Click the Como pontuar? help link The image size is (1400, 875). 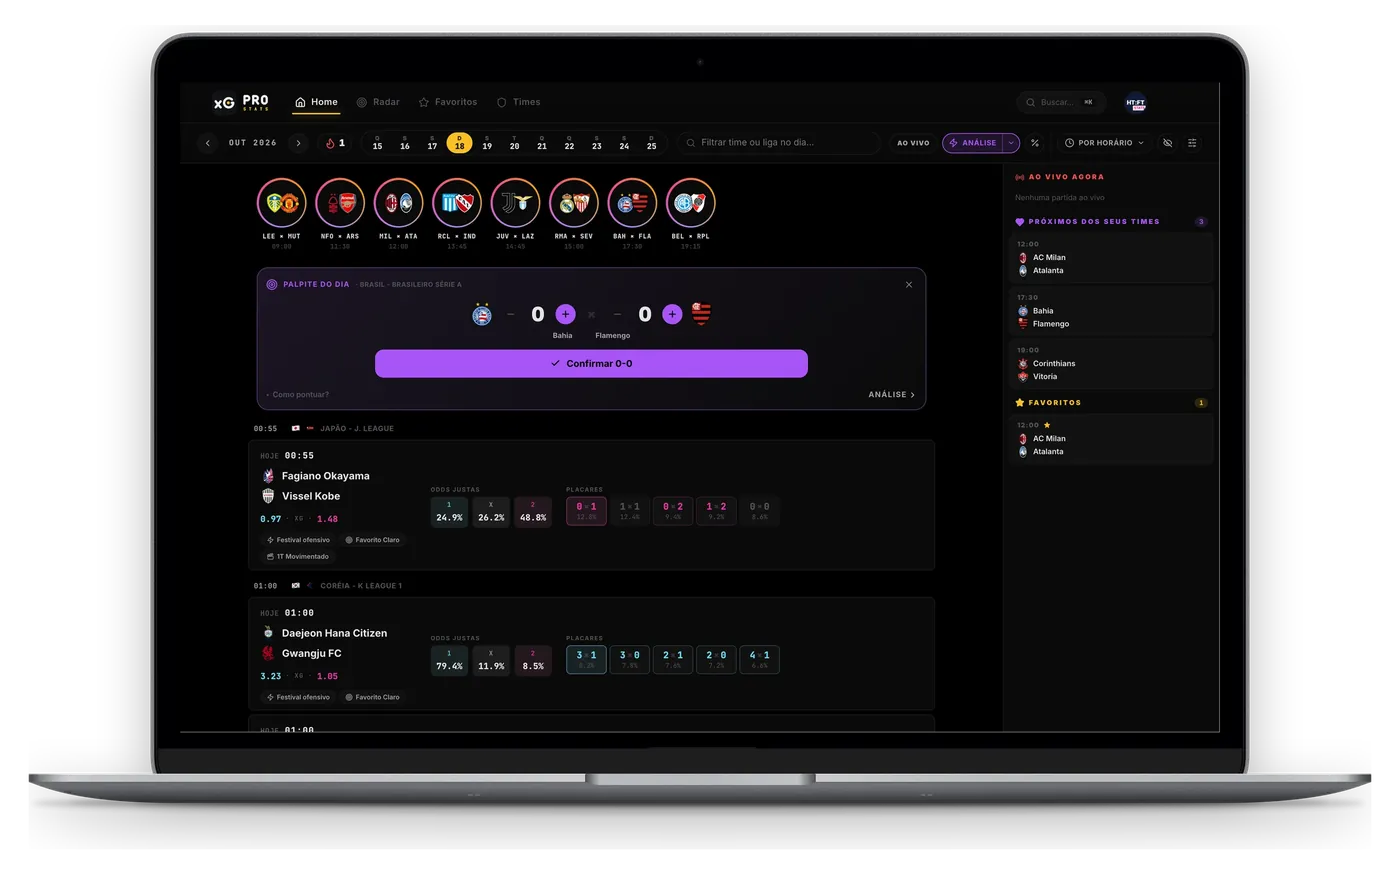click(x=298, y=395)
